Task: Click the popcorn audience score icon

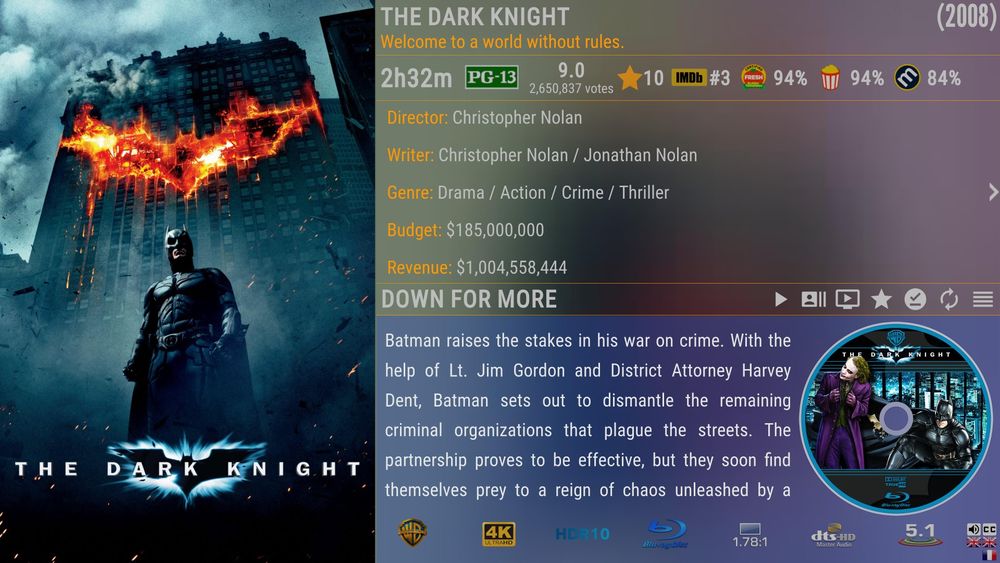Action: coord(830,78)
